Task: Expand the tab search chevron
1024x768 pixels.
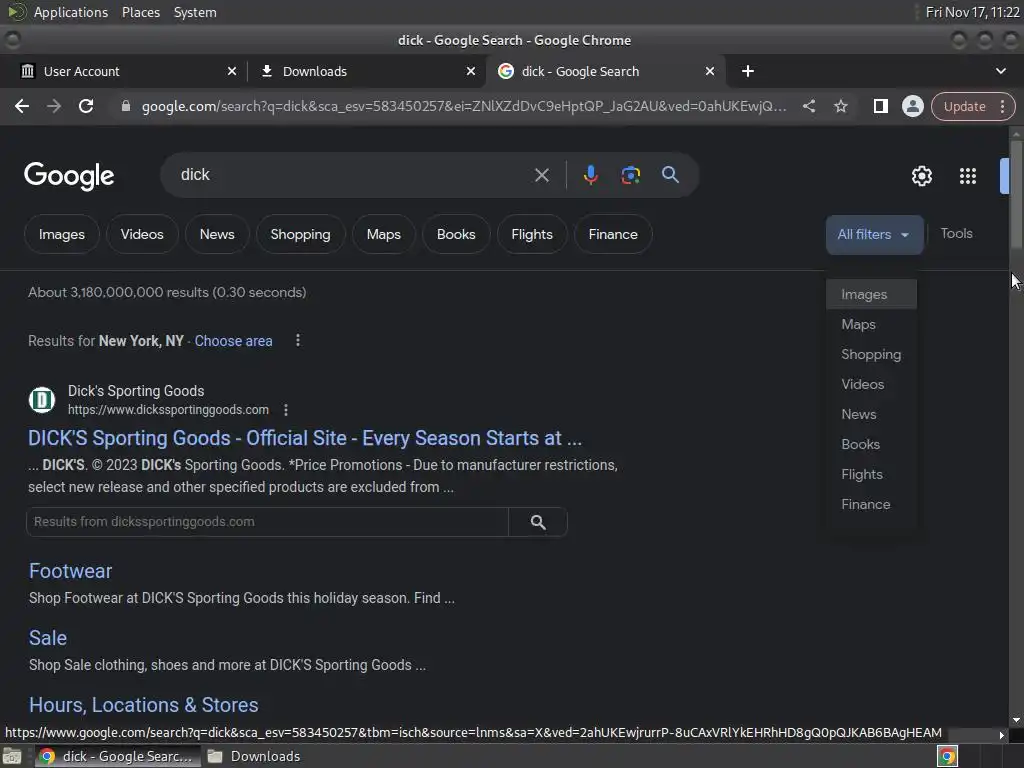Action: tap(1000, 71)
